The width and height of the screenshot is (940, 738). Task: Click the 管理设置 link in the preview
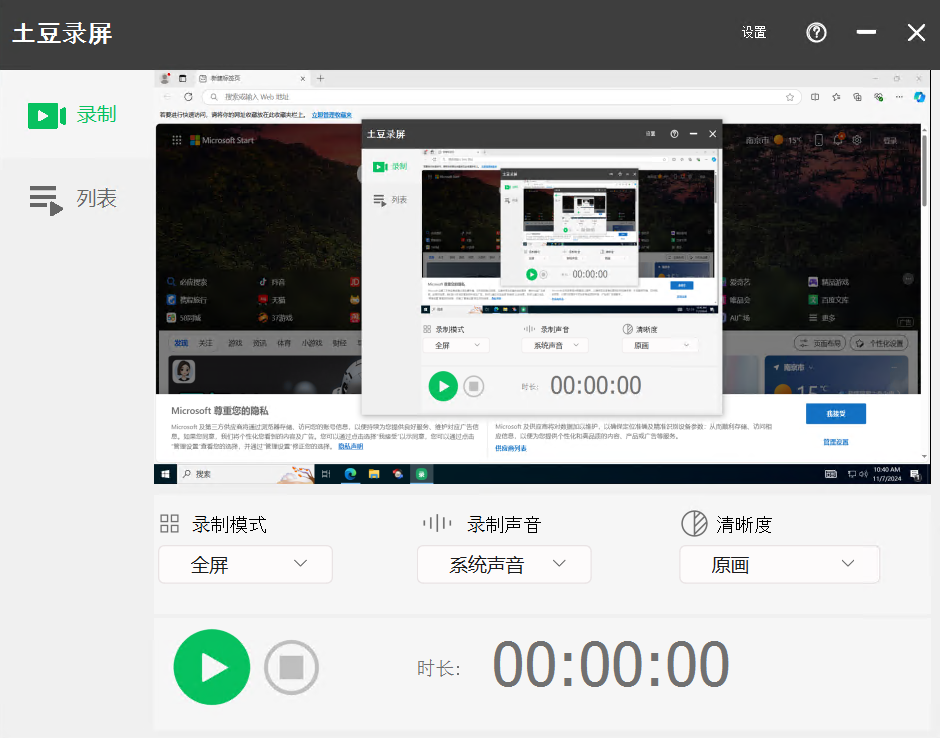(x=836, y=442)
